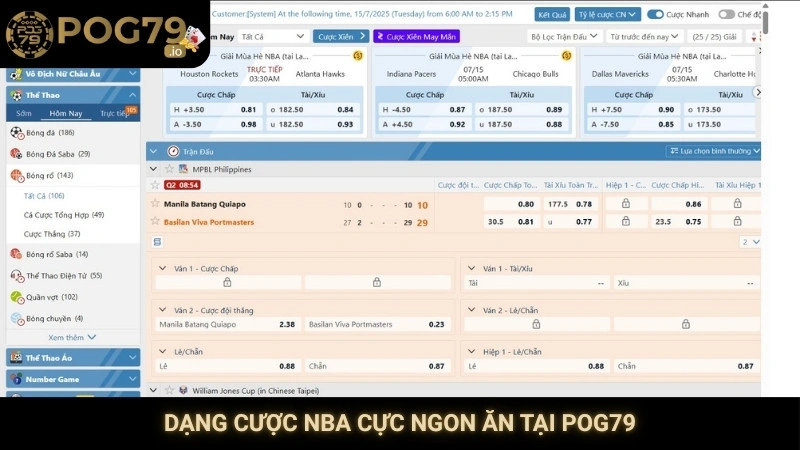Expand Xem thêm sports list
The width and height of the screenshot is (800, 450).
(x=72, y=337)
